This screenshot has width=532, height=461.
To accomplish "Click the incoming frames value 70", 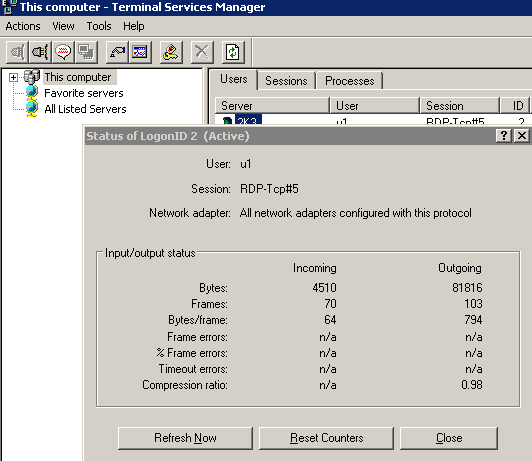I will pyautogui.click(x=330, y=304).
